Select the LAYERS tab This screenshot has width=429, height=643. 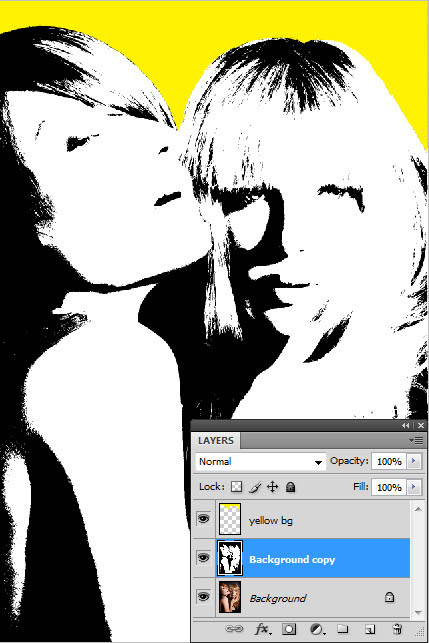[x=216, y=440]
